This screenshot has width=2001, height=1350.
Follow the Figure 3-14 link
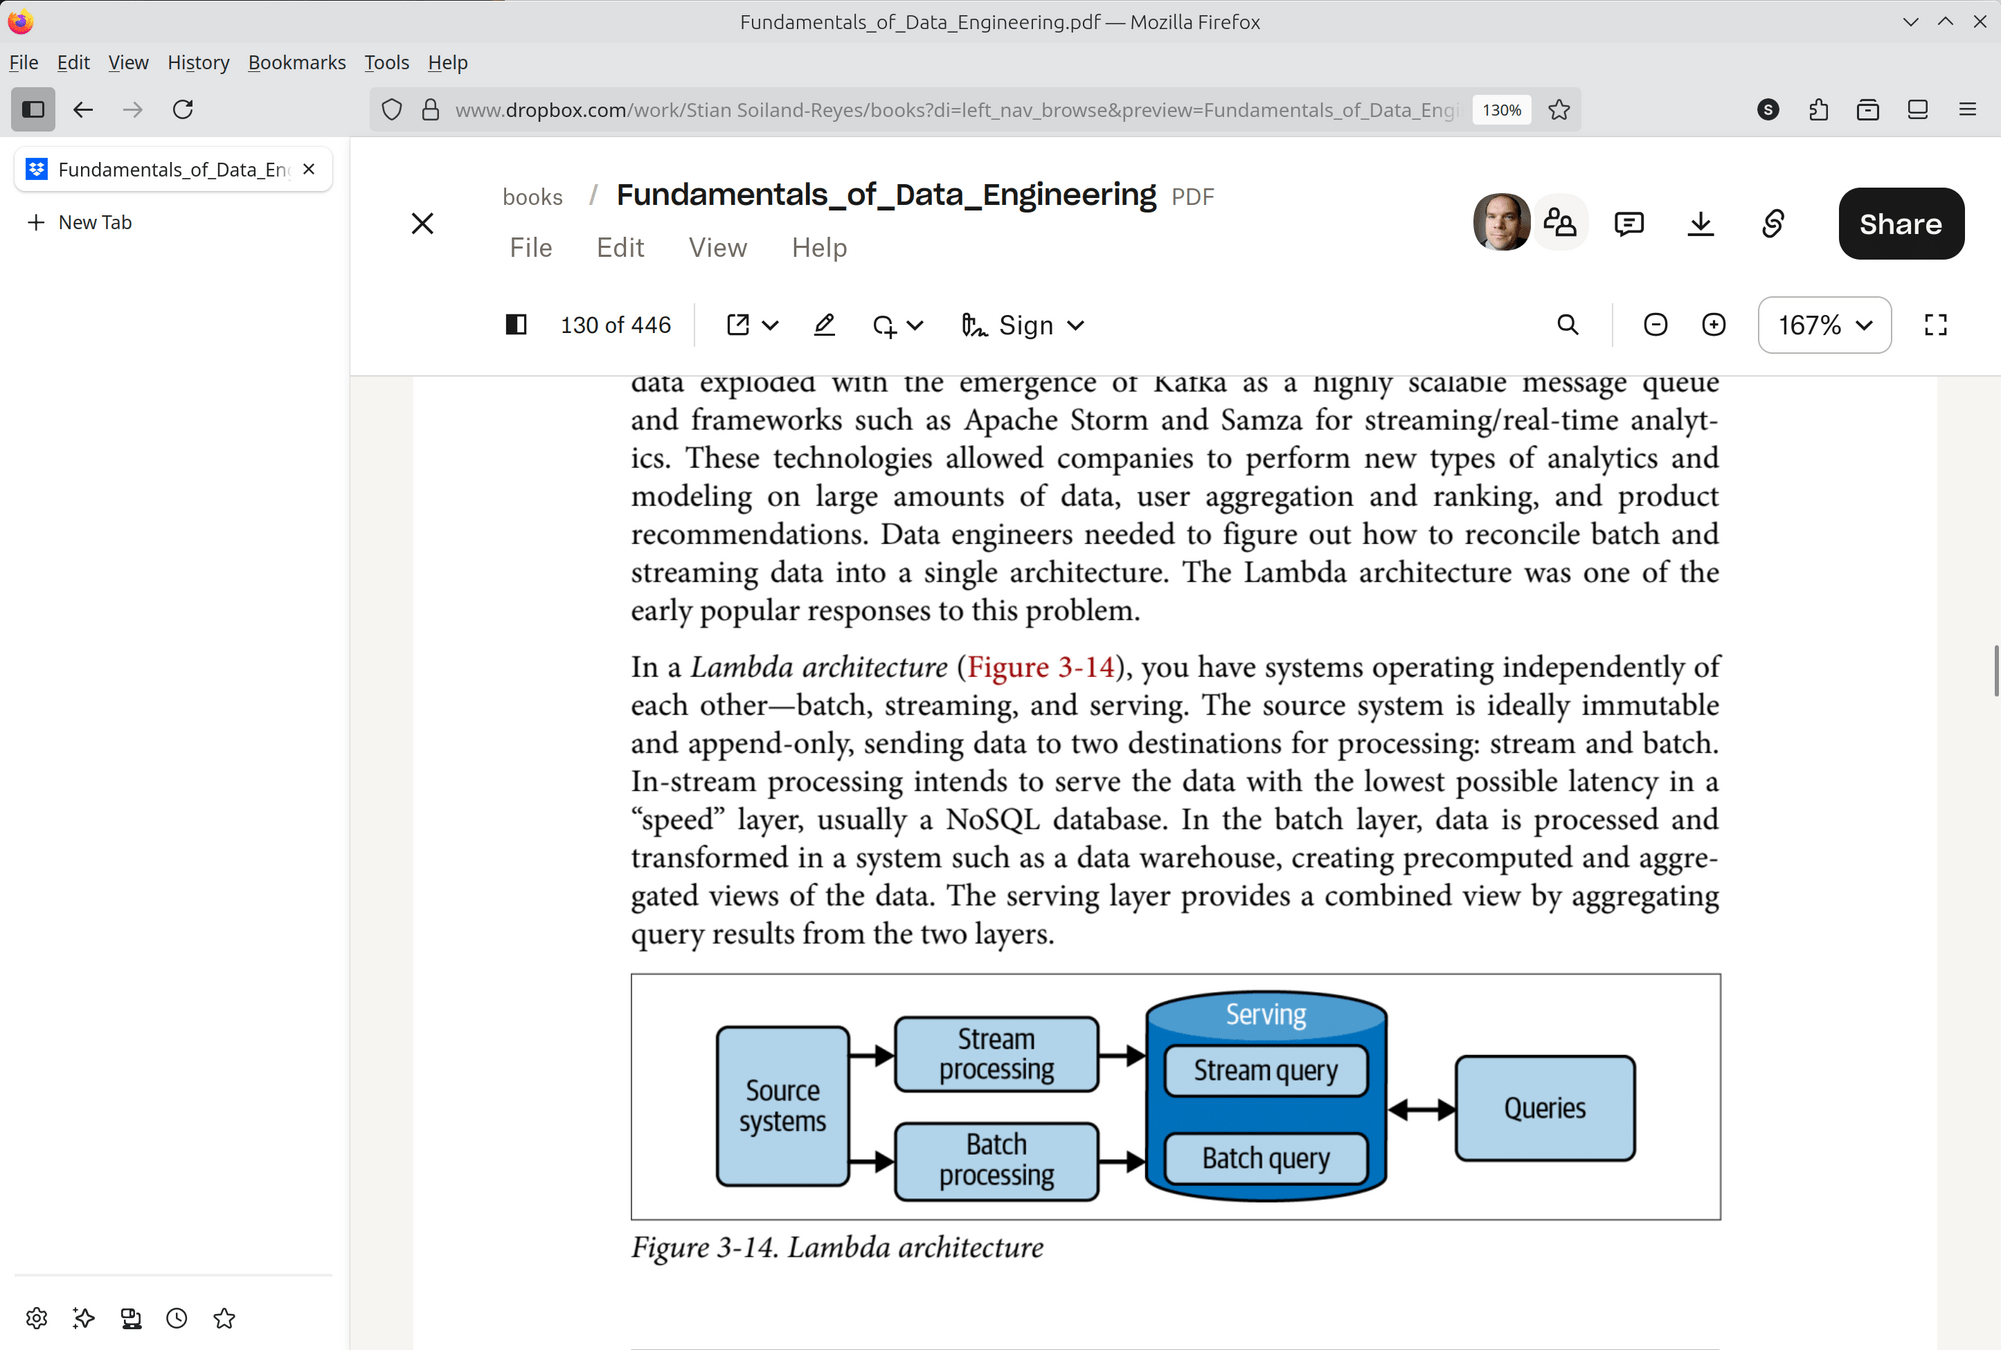pyautogui.click(x=1041, y=667)
